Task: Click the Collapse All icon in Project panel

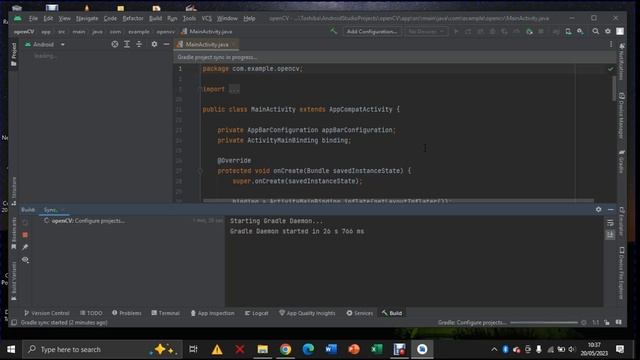Action: pyautogui.click(x=139, y=44)
